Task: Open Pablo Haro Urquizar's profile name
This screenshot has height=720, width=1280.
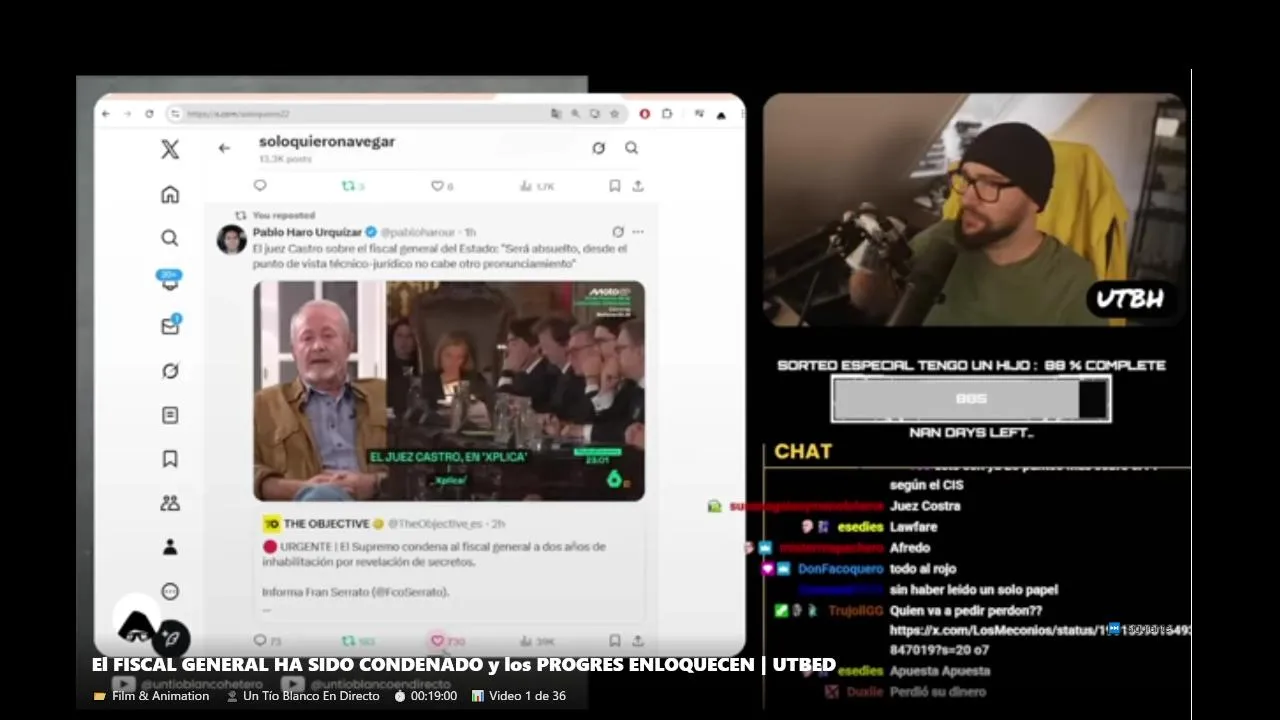Action: tap(307, 232)
